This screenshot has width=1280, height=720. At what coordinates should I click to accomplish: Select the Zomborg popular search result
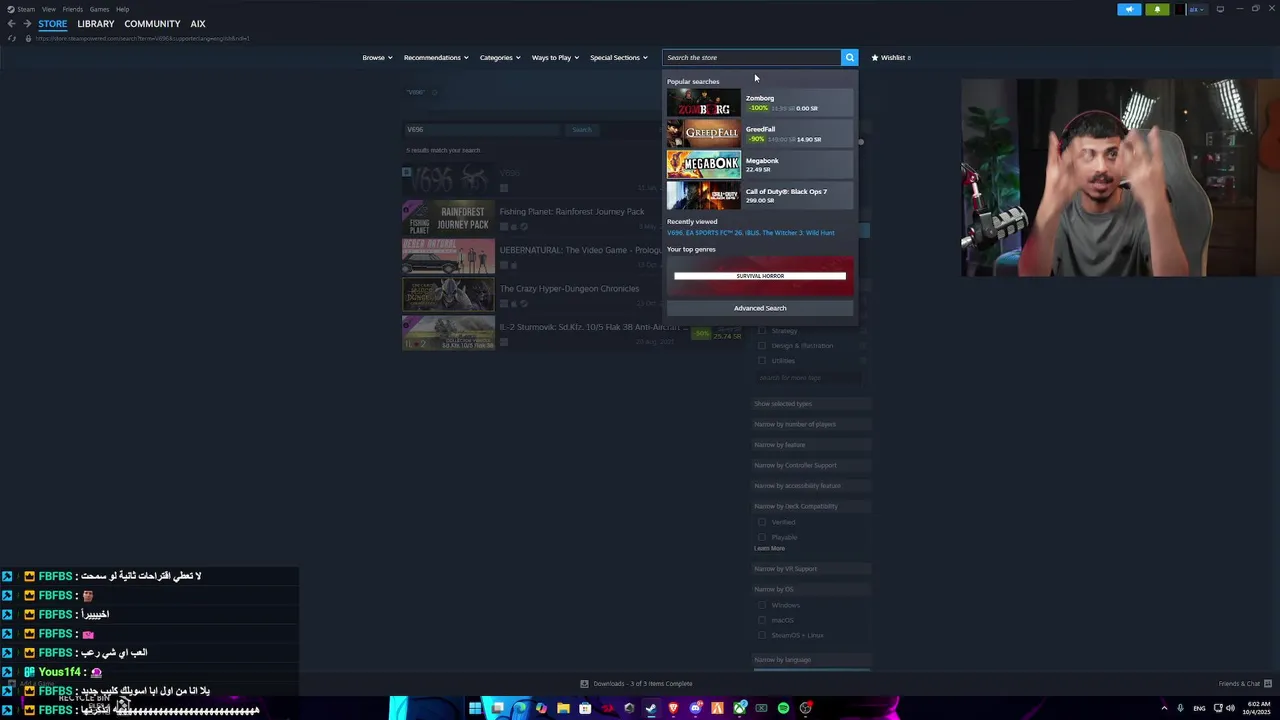tap(760, 102)
